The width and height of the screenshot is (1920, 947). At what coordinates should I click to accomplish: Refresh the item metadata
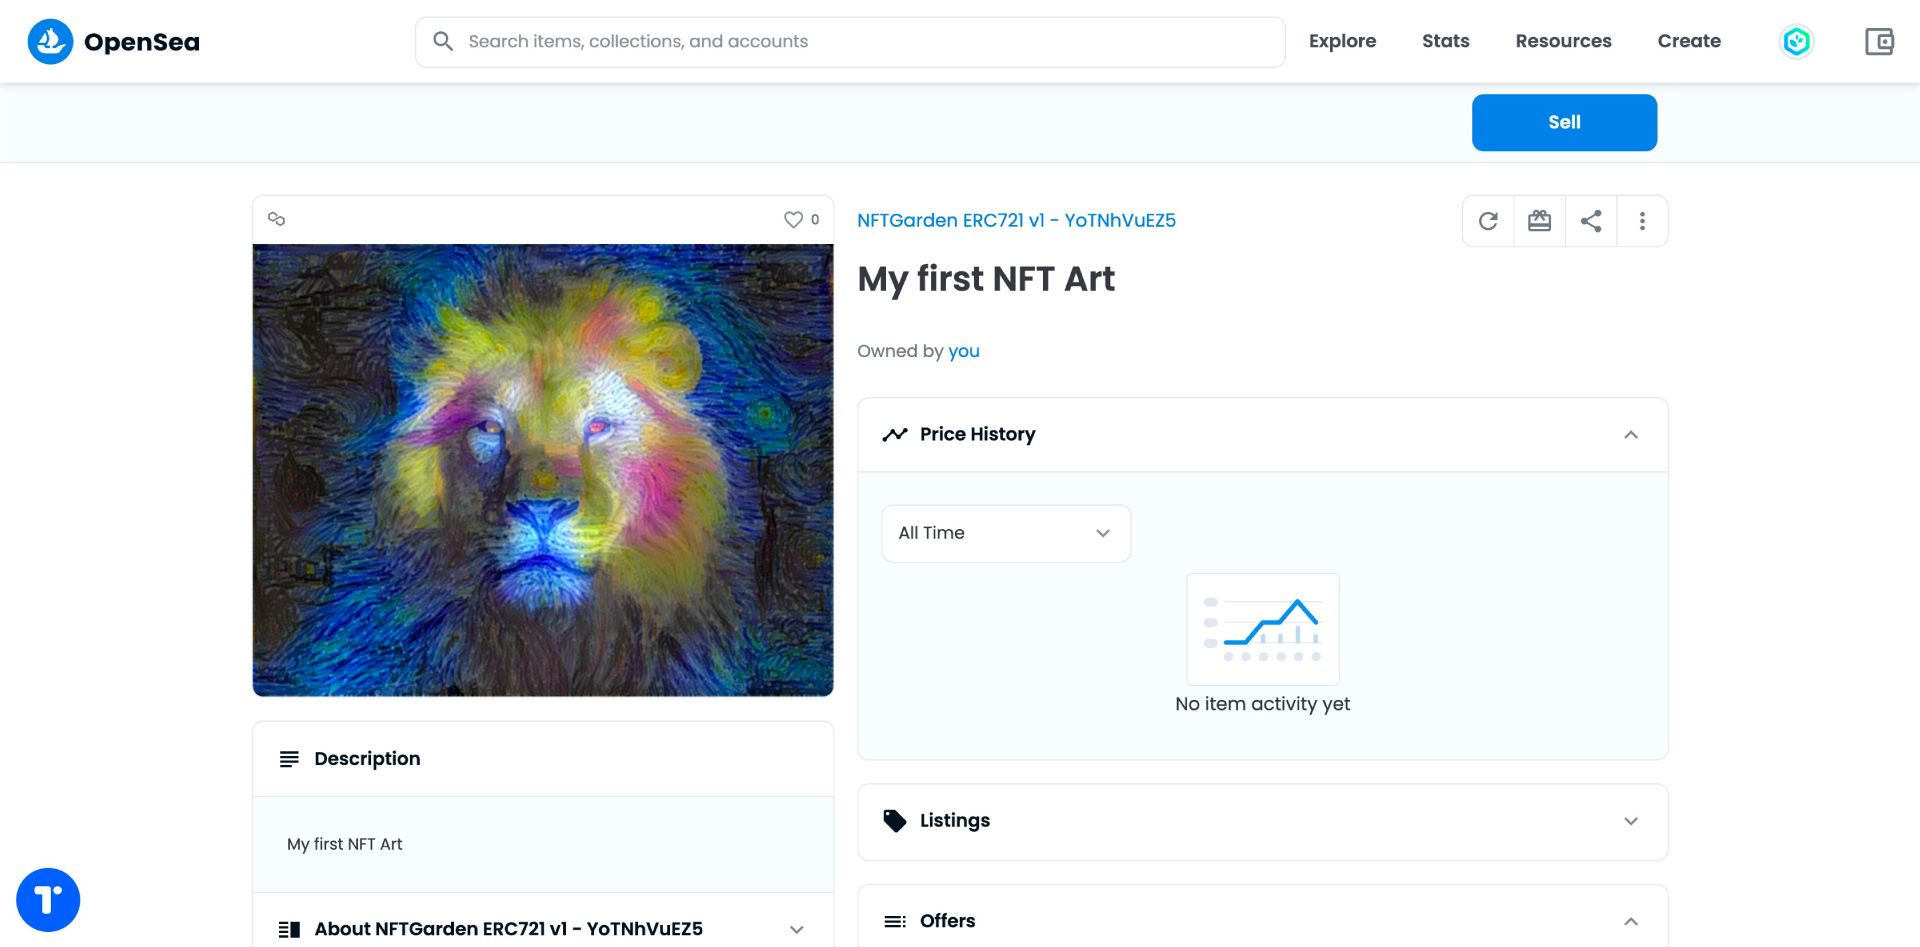pyautogui.click(x=1488, y=220)
